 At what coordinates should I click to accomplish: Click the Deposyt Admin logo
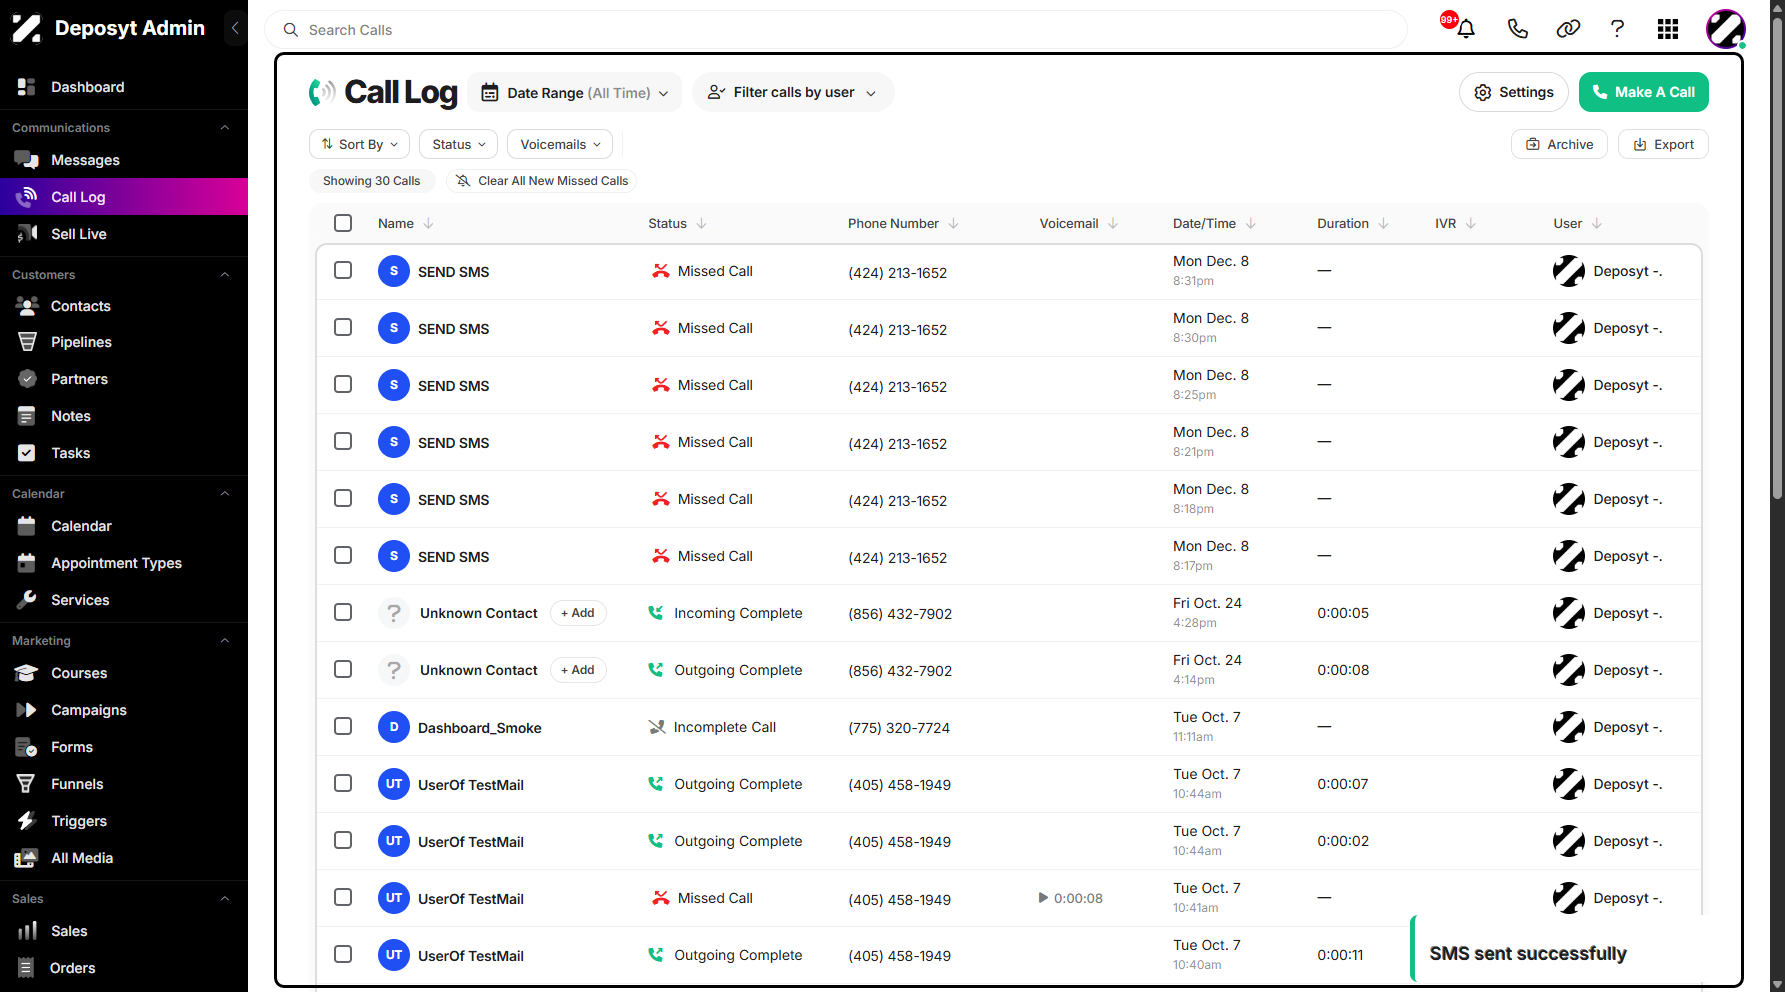coord(108,28)
